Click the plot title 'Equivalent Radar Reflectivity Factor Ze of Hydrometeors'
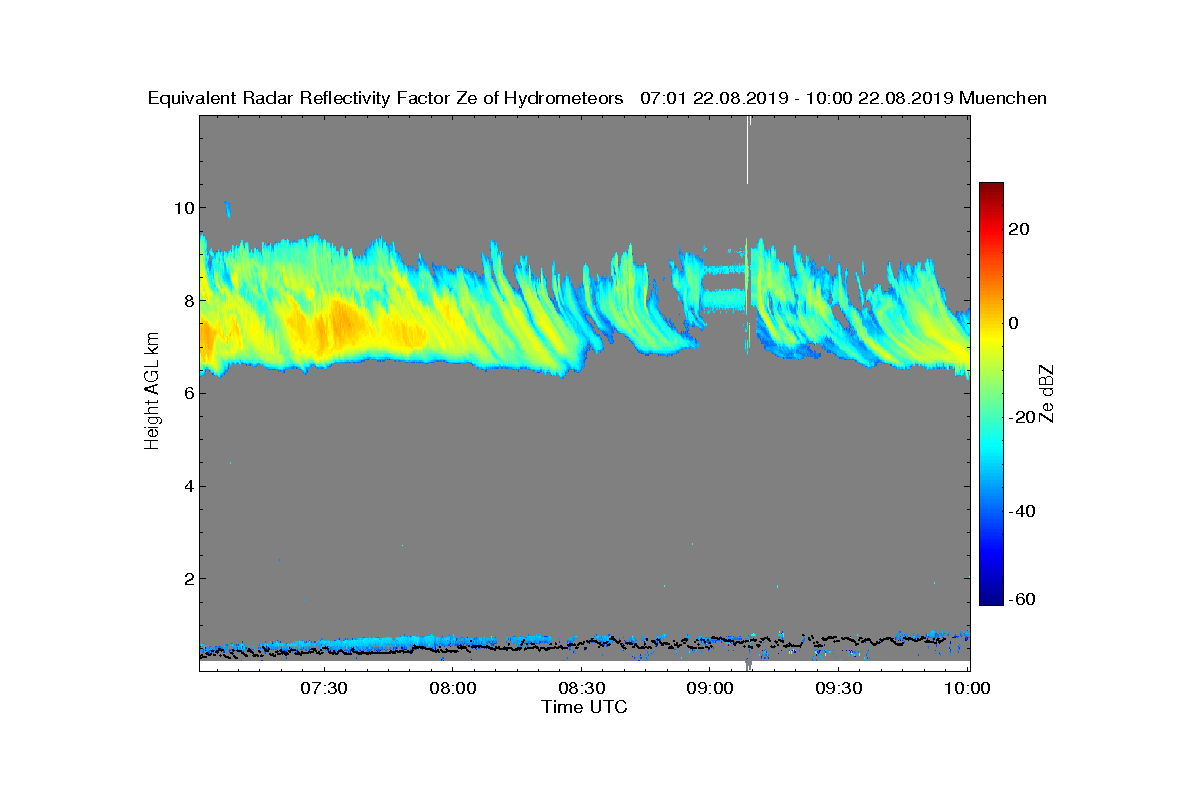The image size is (1200, 800). tap(386, 98)
